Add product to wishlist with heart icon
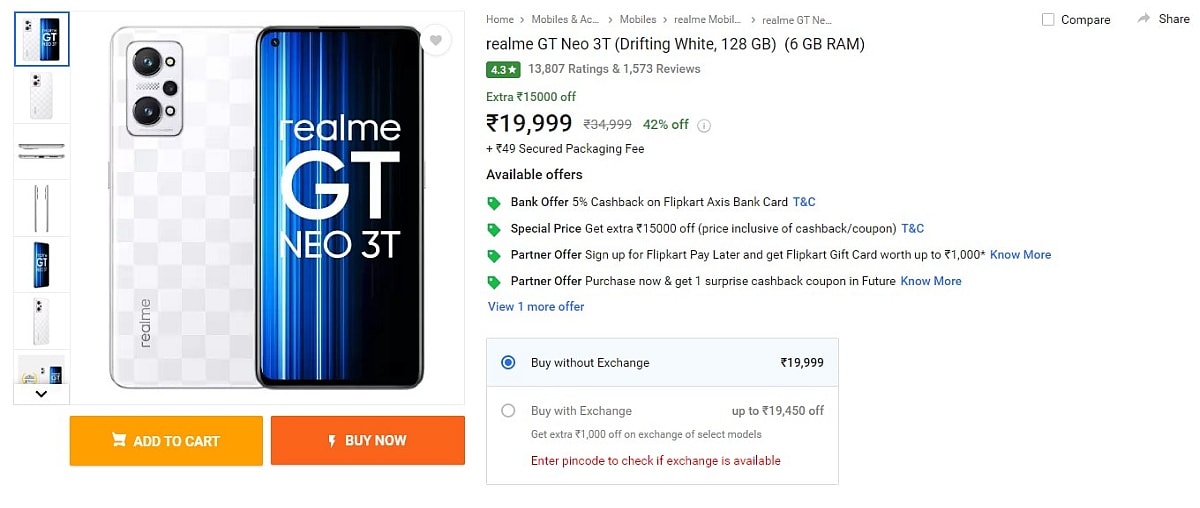The height and width of the screenshot is (508, 1200). click(435, 40)
